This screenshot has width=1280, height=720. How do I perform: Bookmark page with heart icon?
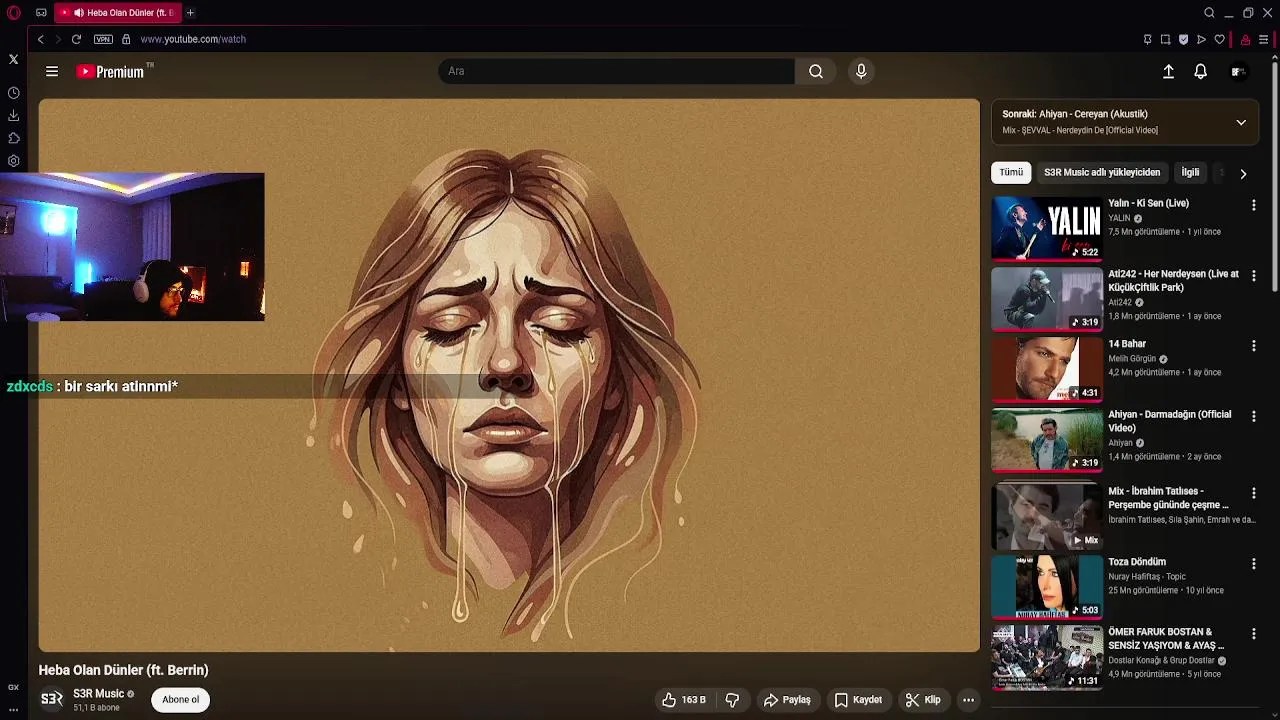click(x=1219, y=39)
